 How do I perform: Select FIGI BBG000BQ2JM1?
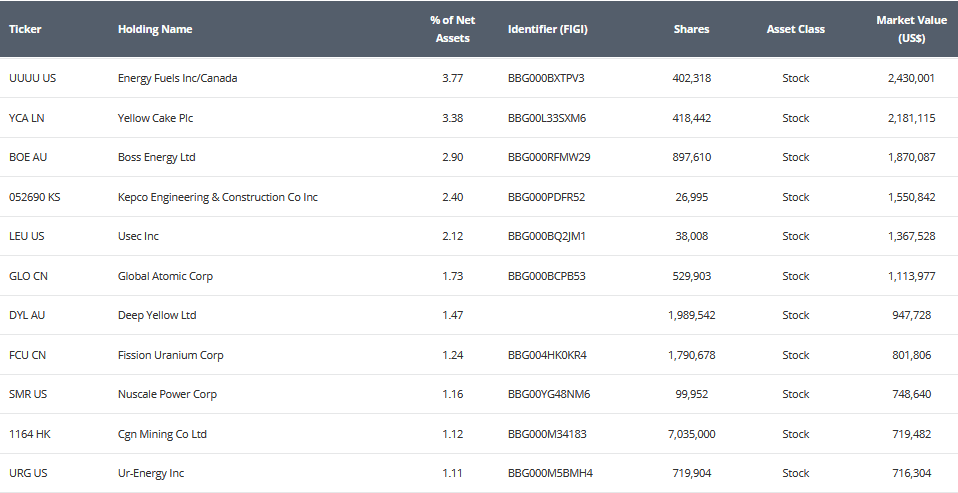(x=547, y=236)
